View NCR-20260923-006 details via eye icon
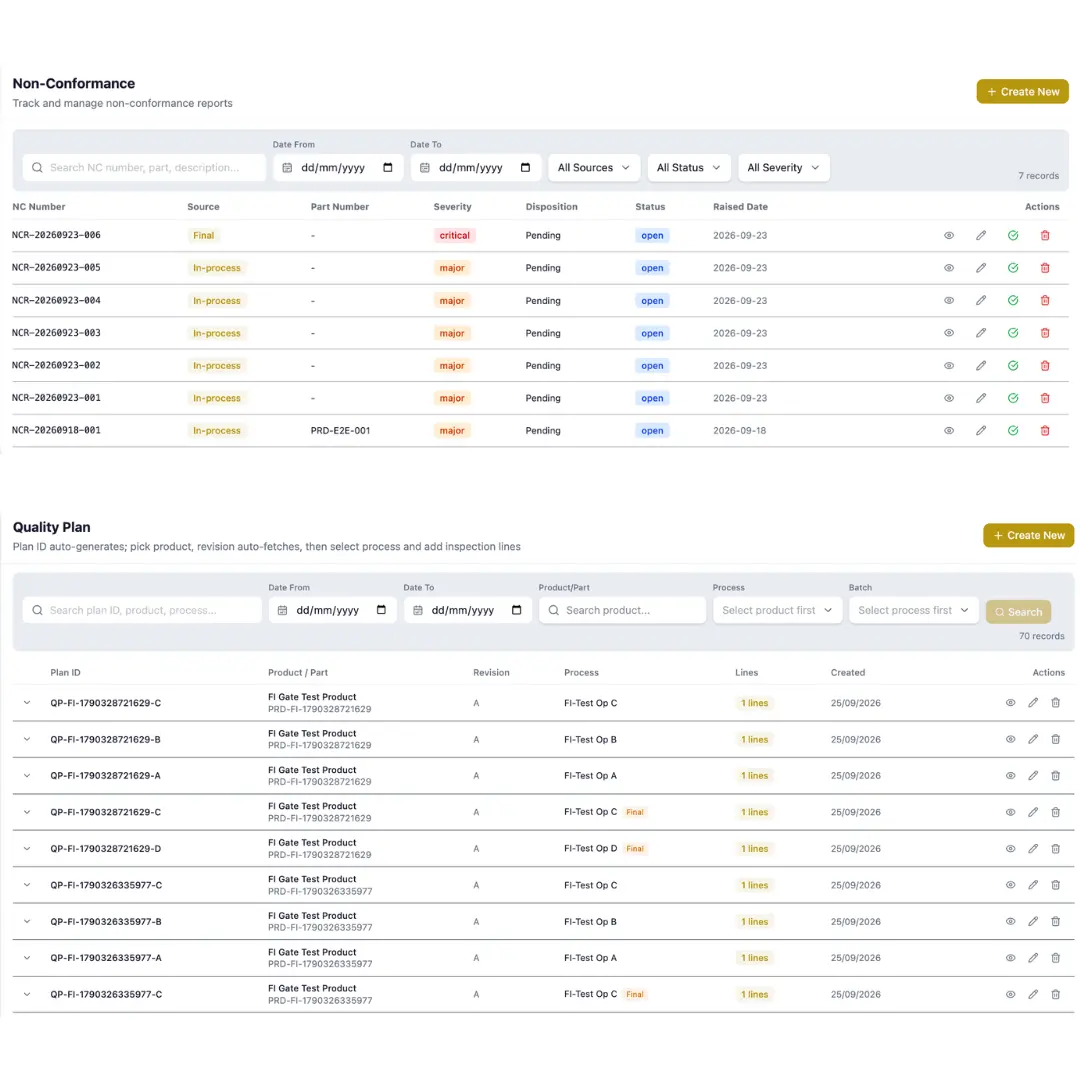 [948, 236]
